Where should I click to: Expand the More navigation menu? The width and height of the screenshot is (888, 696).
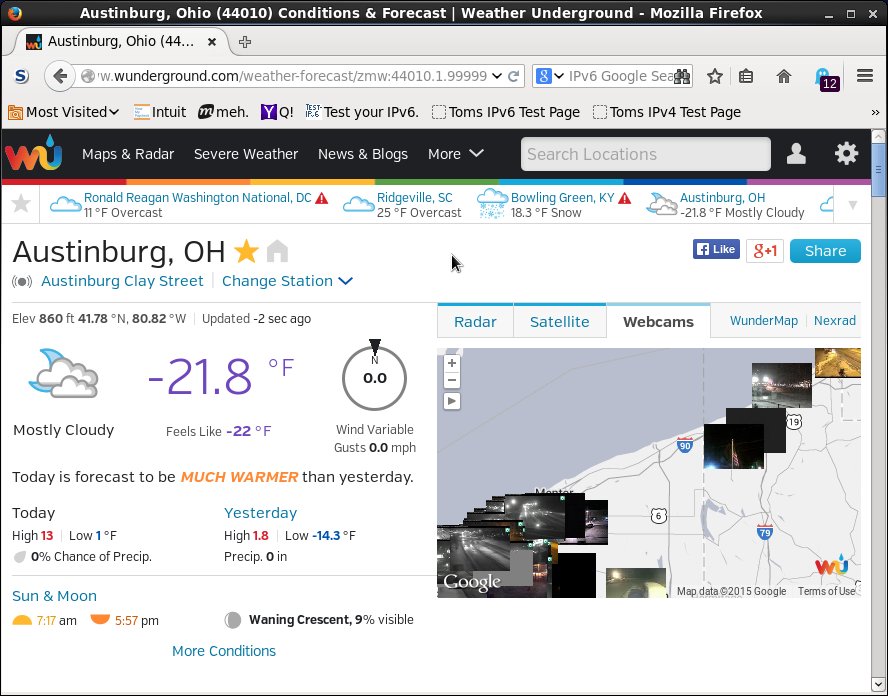pyautogui.click(x=455, y=154)
